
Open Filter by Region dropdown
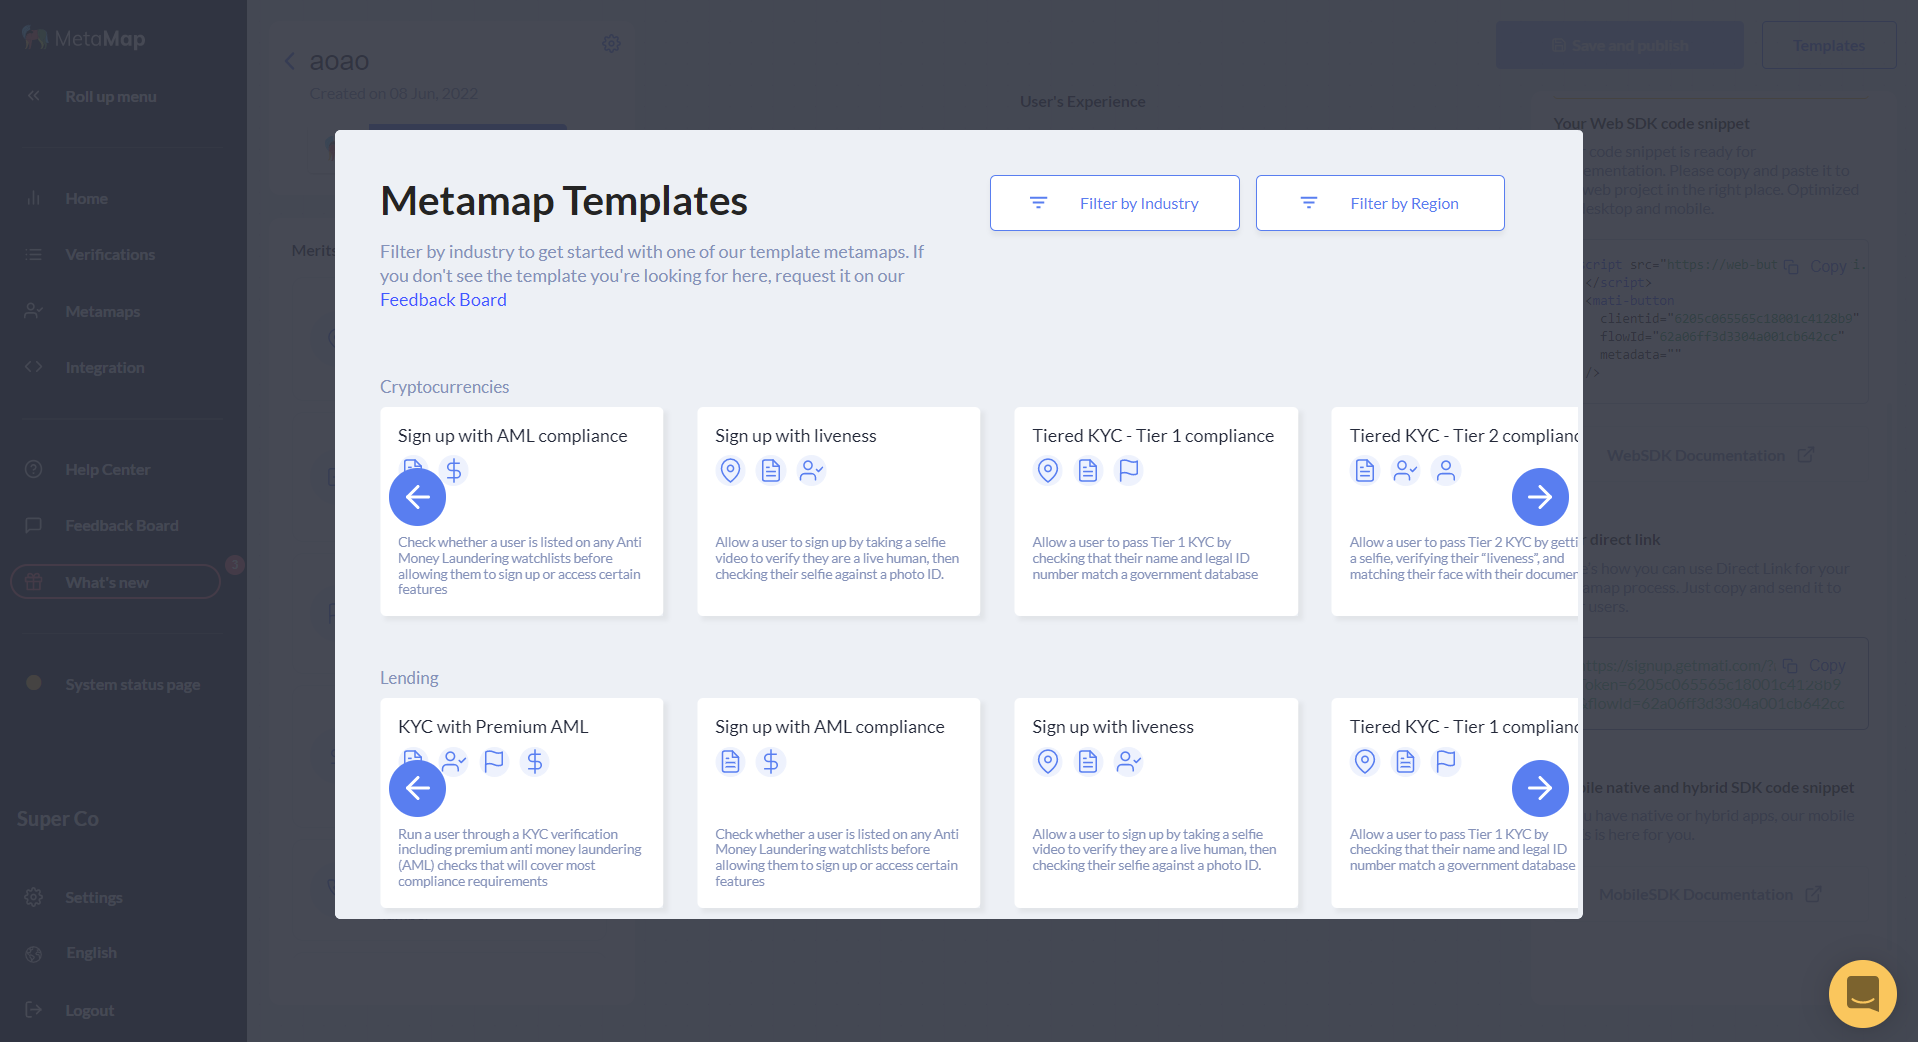tap(1380, 203)
